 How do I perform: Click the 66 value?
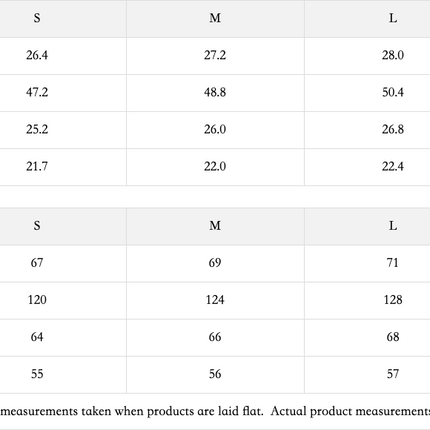click(x=215, y=337)
